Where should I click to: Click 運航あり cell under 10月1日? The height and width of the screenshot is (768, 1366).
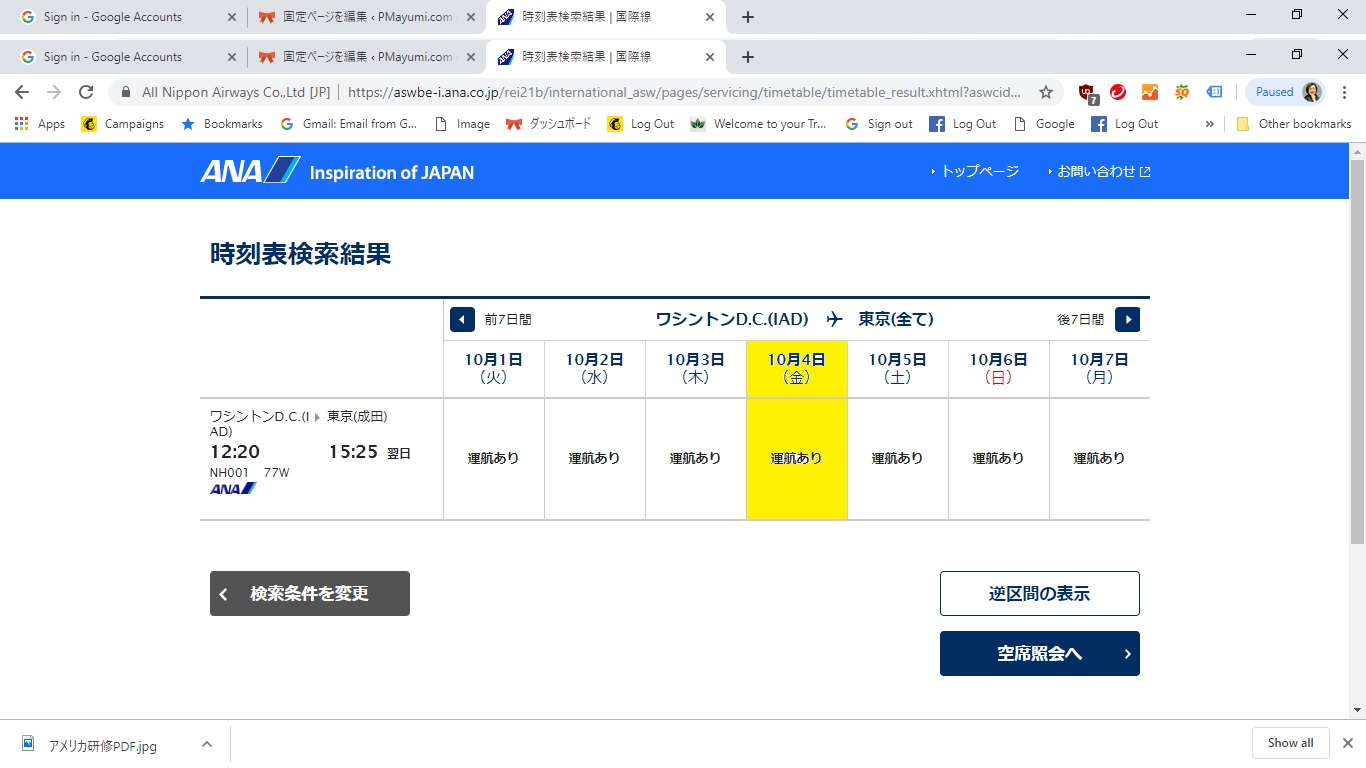pyautogui.click(x=494, y=459)
